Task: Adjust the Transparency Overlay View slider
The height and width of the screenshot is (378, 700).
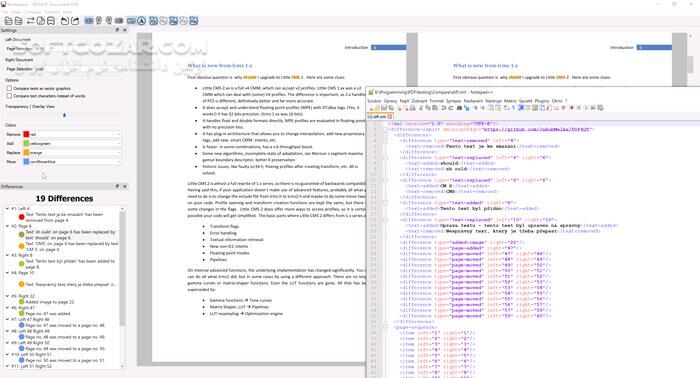Action: (x=64, y=115)
